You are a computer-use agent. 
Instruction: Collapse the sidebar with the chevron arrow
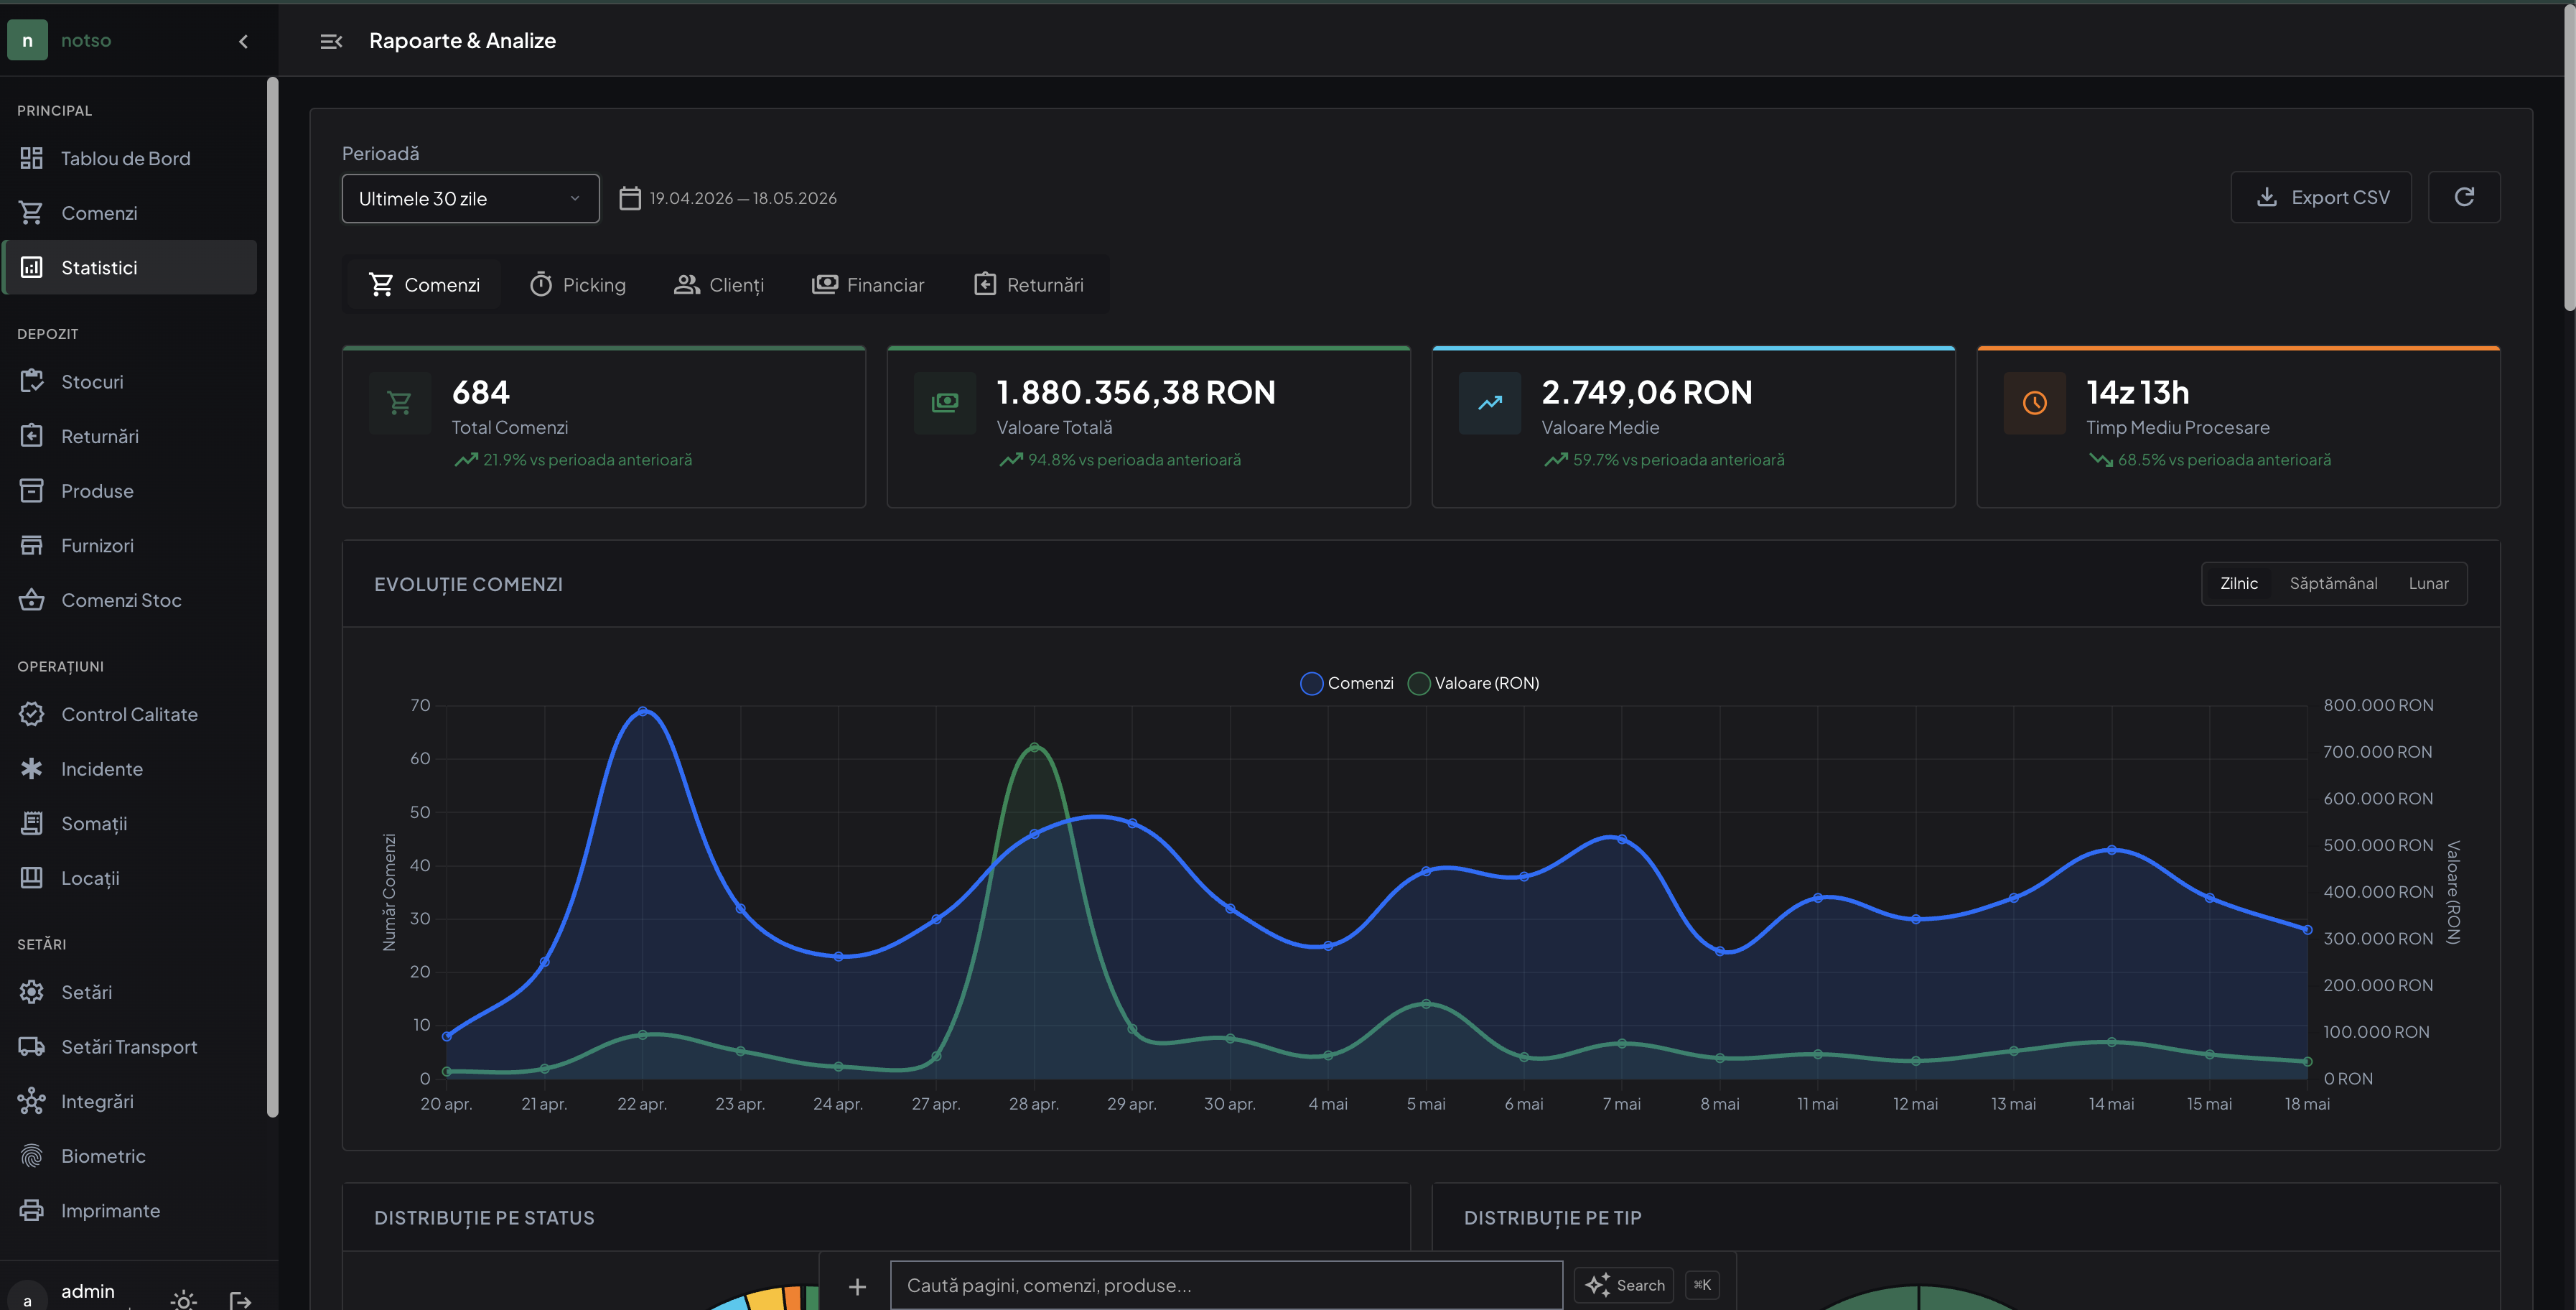(x=243, y=41)
